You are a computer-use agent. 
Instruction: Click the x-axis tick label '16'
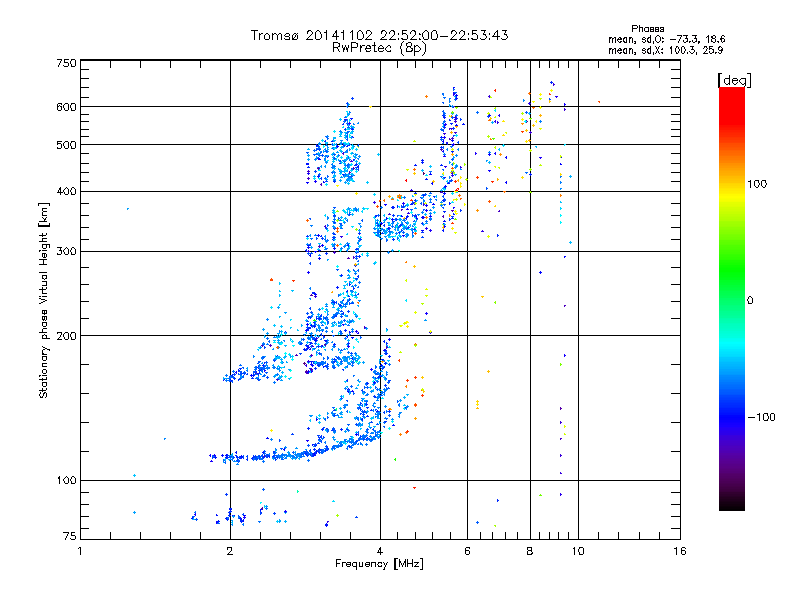click(680, 551)
